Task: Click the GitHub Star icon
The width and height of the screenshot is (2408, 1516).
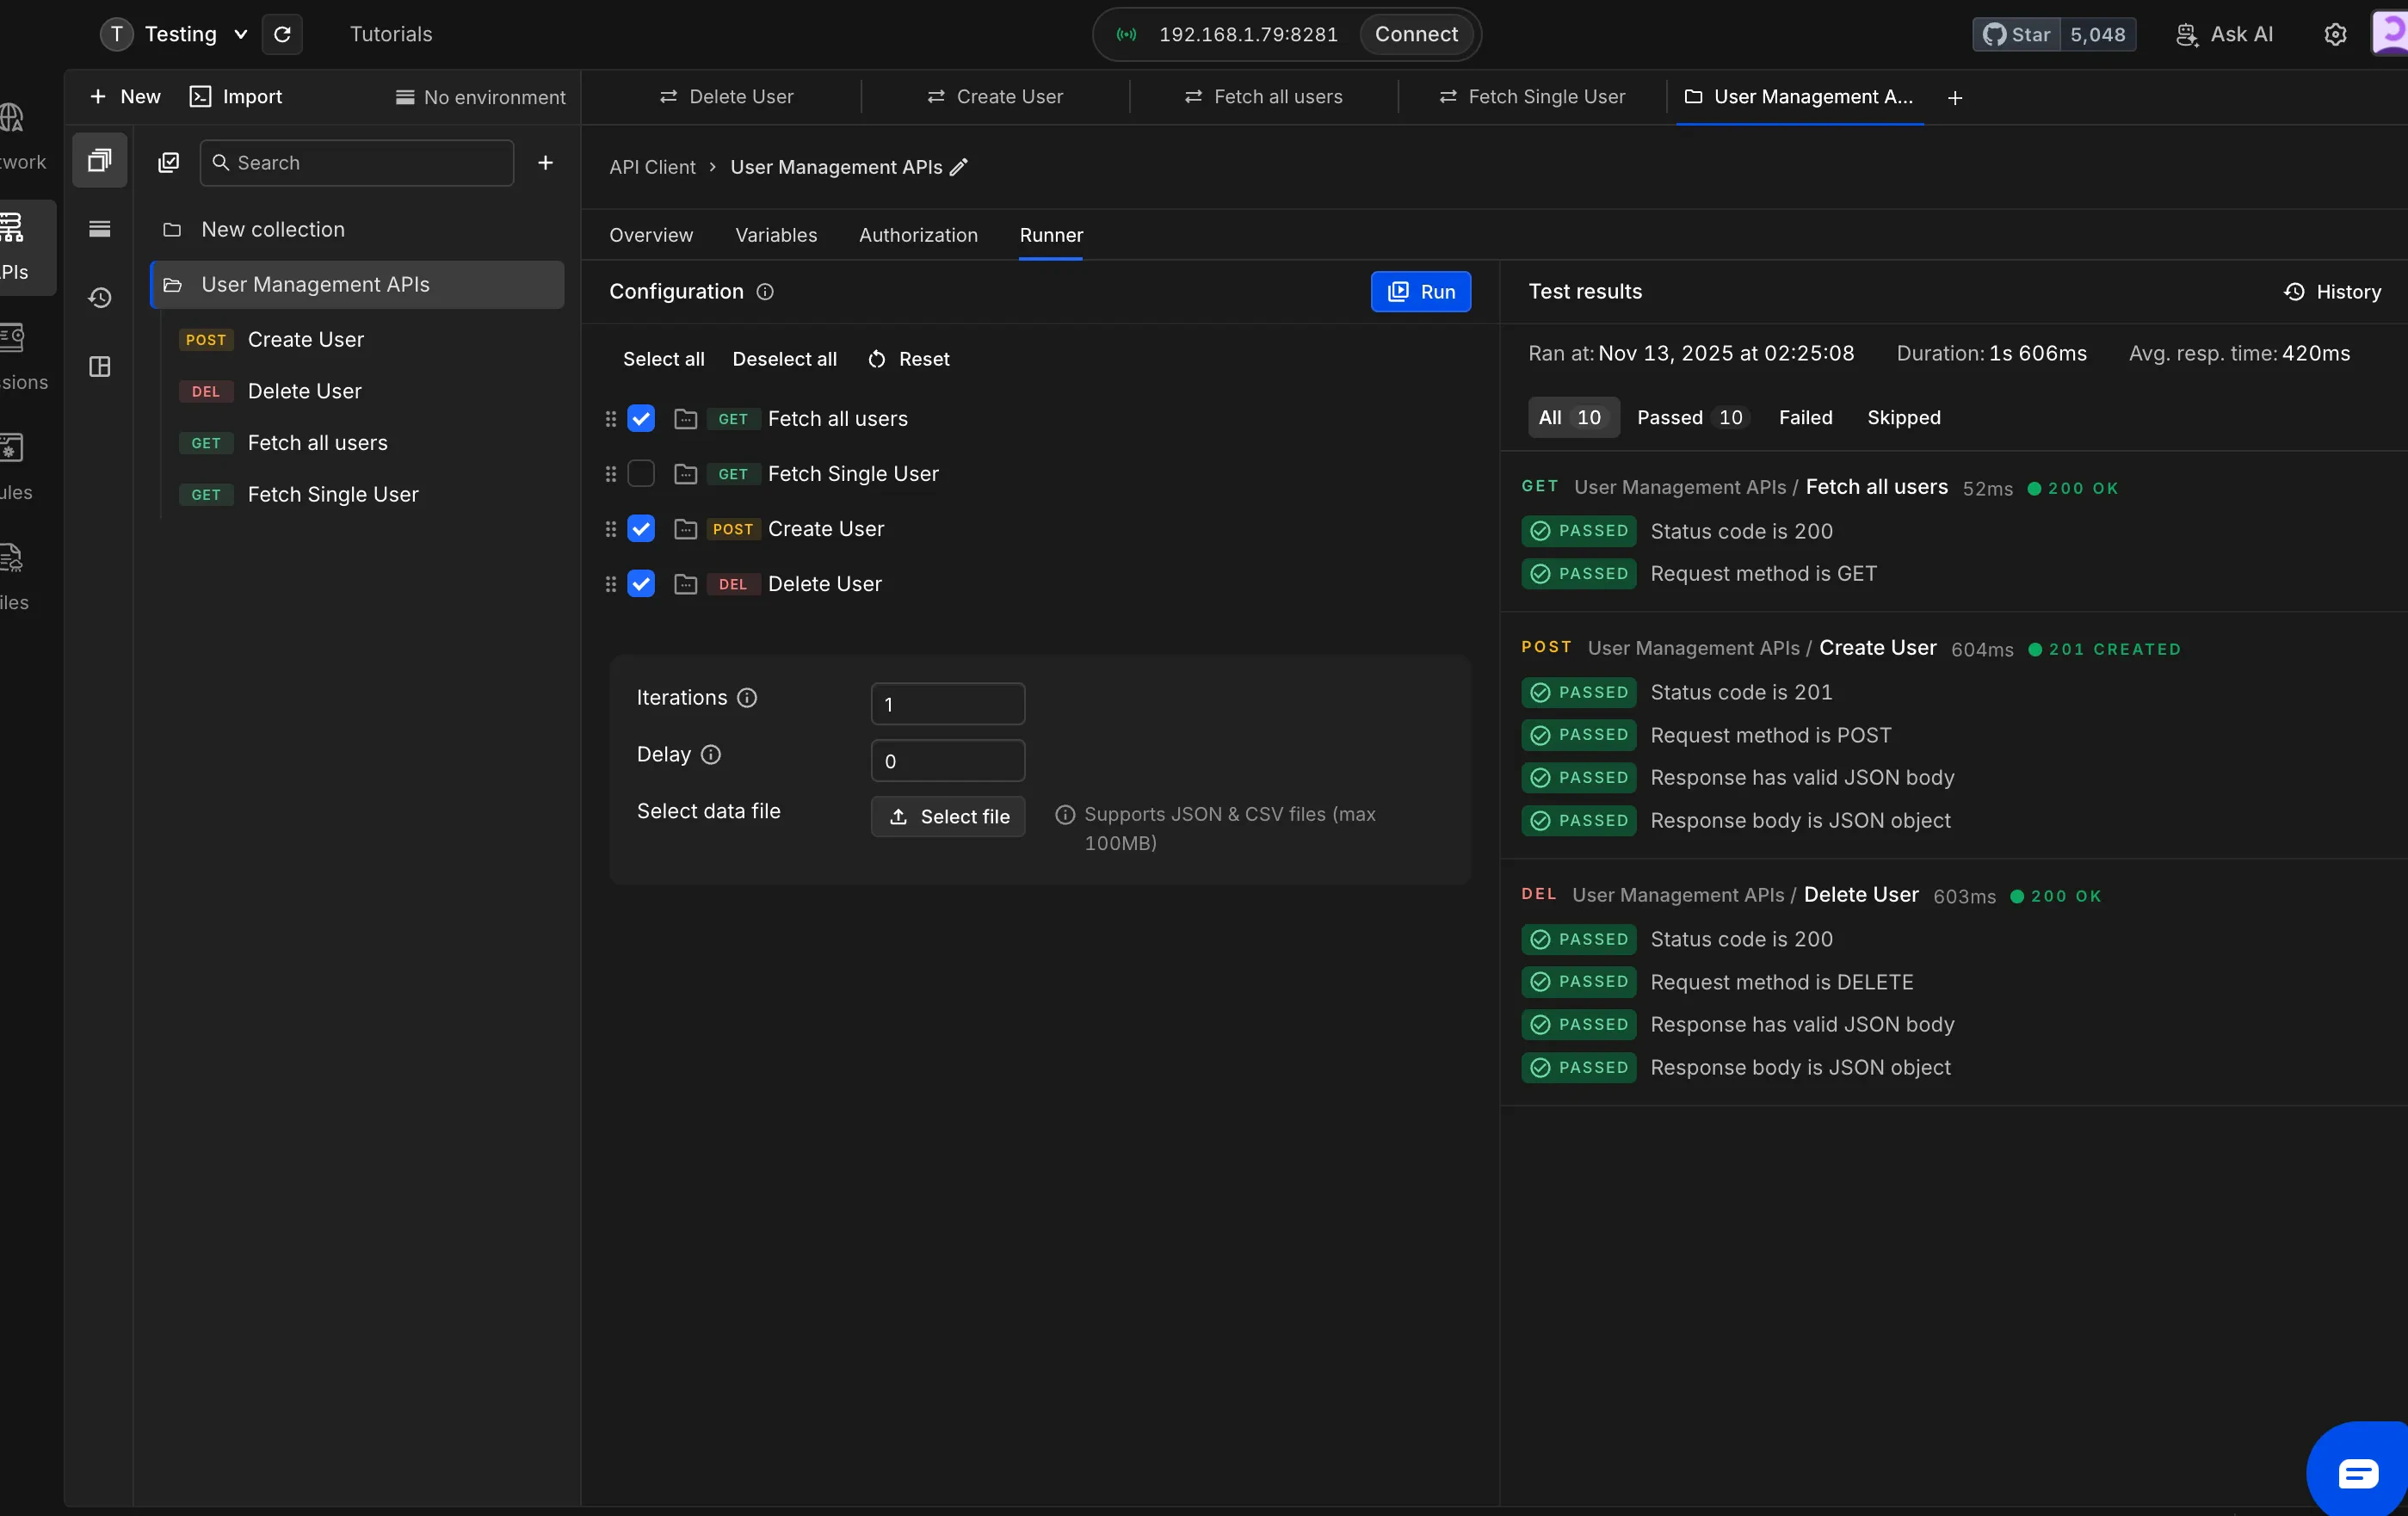Action: point(1995,34)
